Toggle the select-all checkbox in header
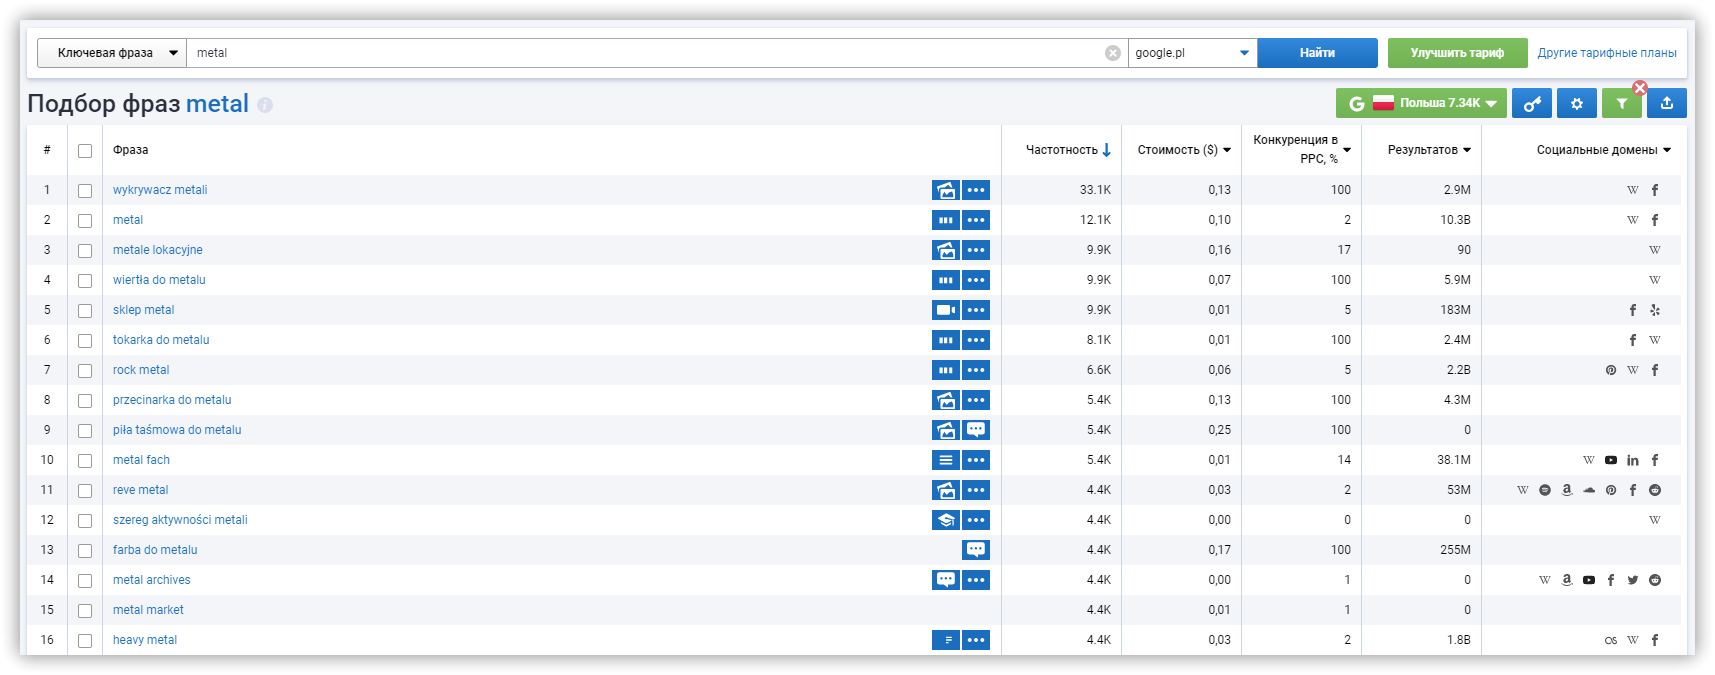 point(85,151)
